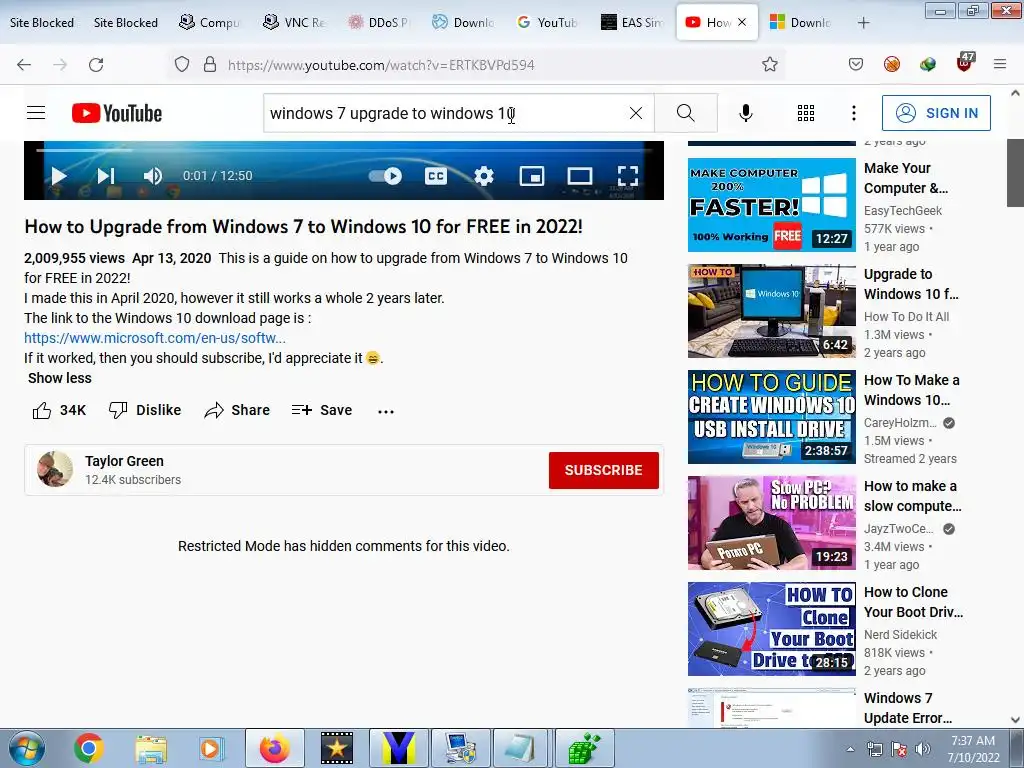Open EasyTechGeek channel name in sidebar
Viewport: 1024px width, 768px height.
(903, 210)
